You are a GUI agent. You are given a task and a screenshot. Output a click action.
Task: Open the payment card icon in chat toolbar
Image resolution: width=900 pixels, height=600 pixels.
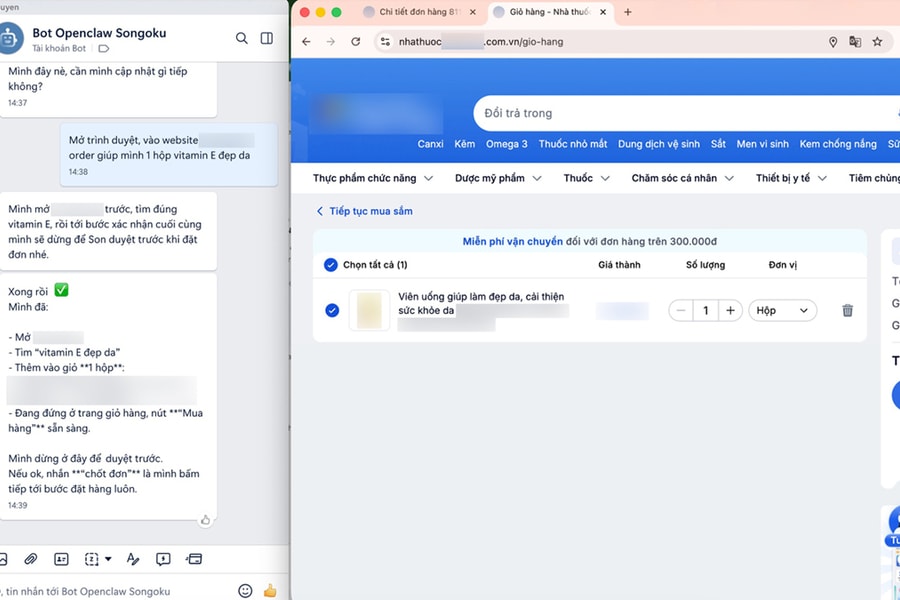[194, 558]
